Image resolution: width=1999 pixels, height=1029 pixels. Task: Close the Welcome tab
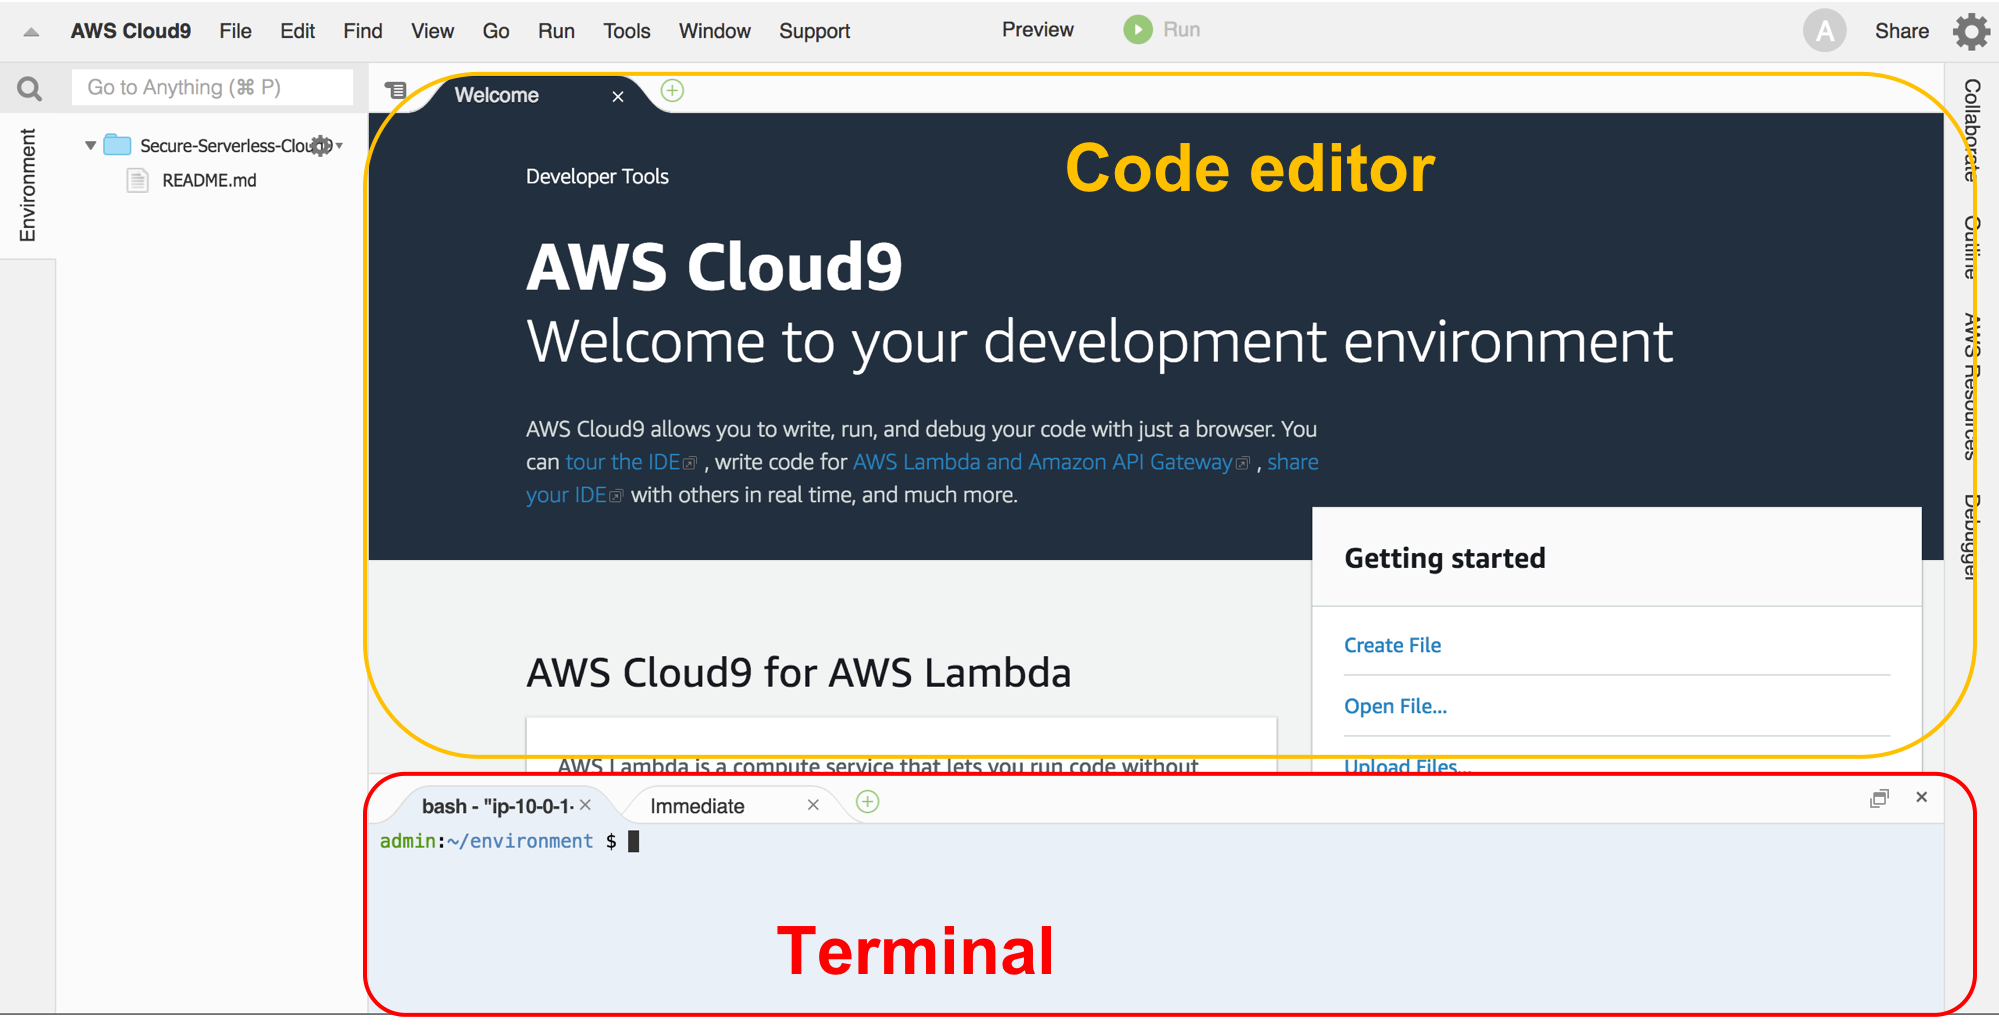point(618,96)
